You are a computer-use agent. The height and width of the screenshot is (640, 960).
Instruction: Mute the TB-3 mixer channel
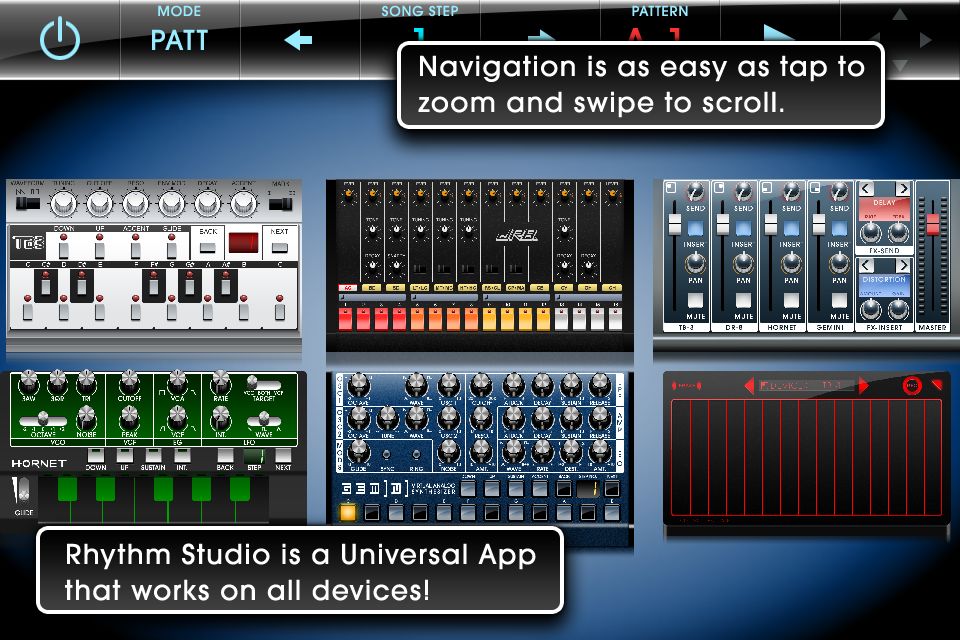pyautogui.click(x=695, y=300)
